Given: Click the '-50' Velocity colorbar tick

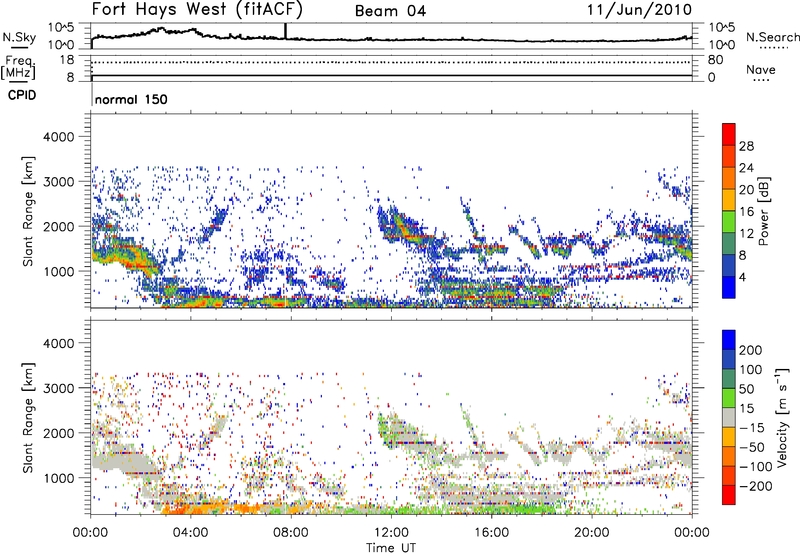Looking at the screenshot, I should pyautogui.click(x=752, y=447).
